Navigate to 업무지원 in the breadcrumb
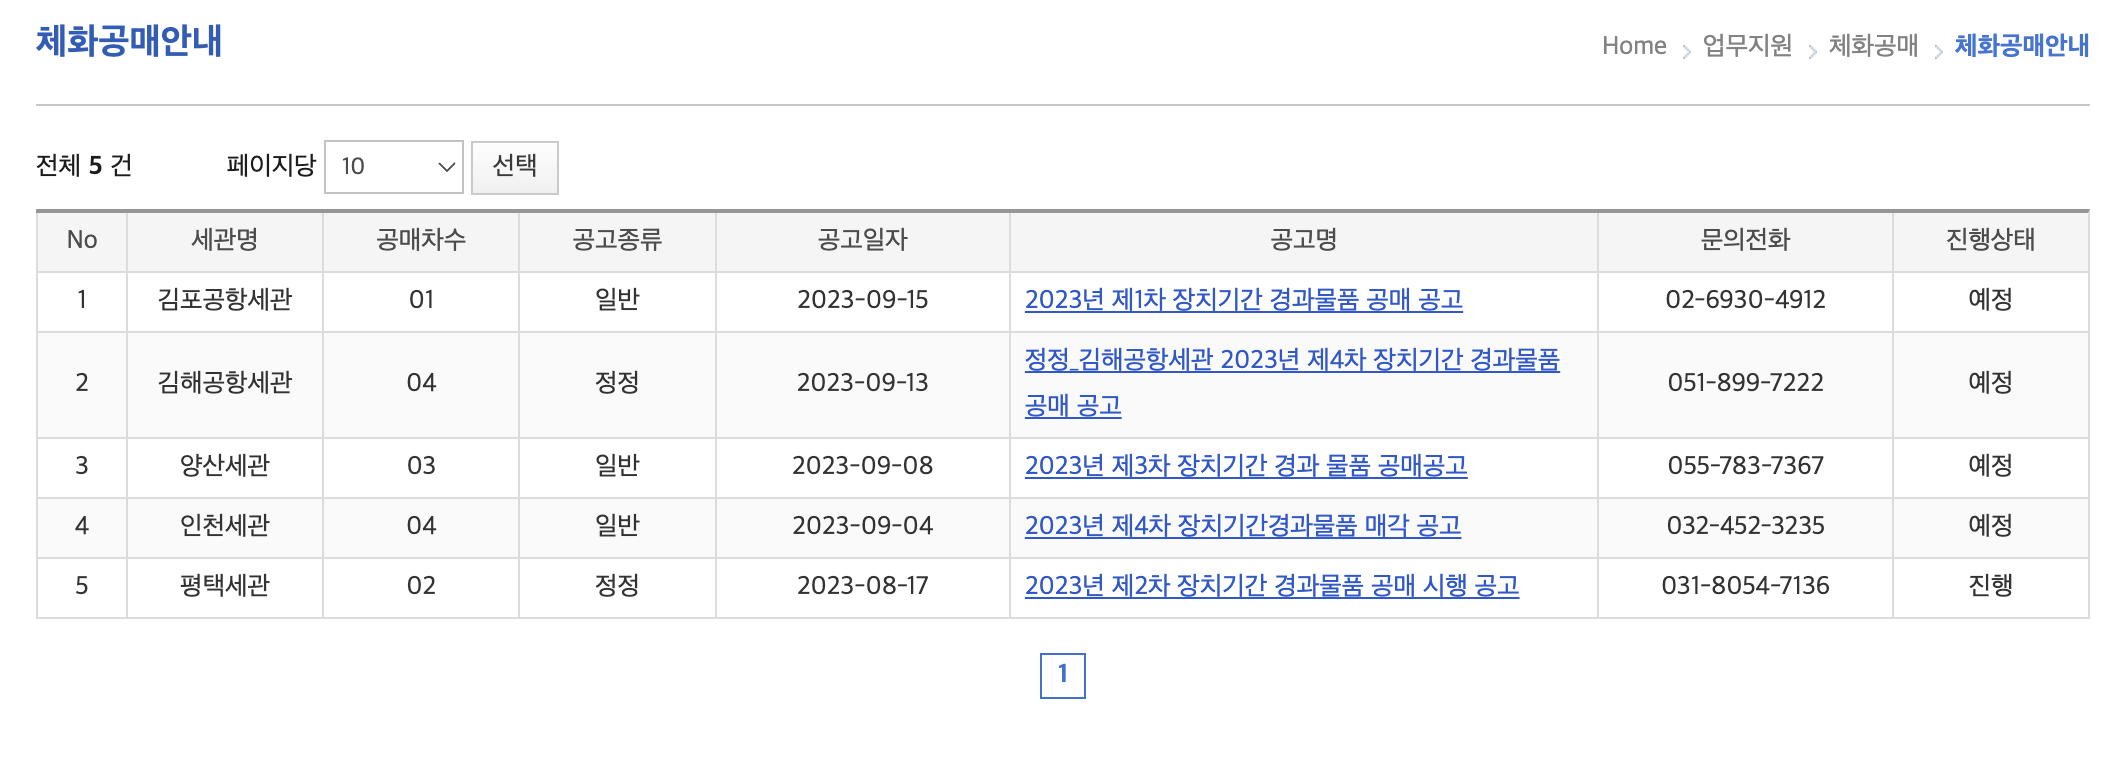The width and height of the screenshot is (2128, 768). 1745,45
